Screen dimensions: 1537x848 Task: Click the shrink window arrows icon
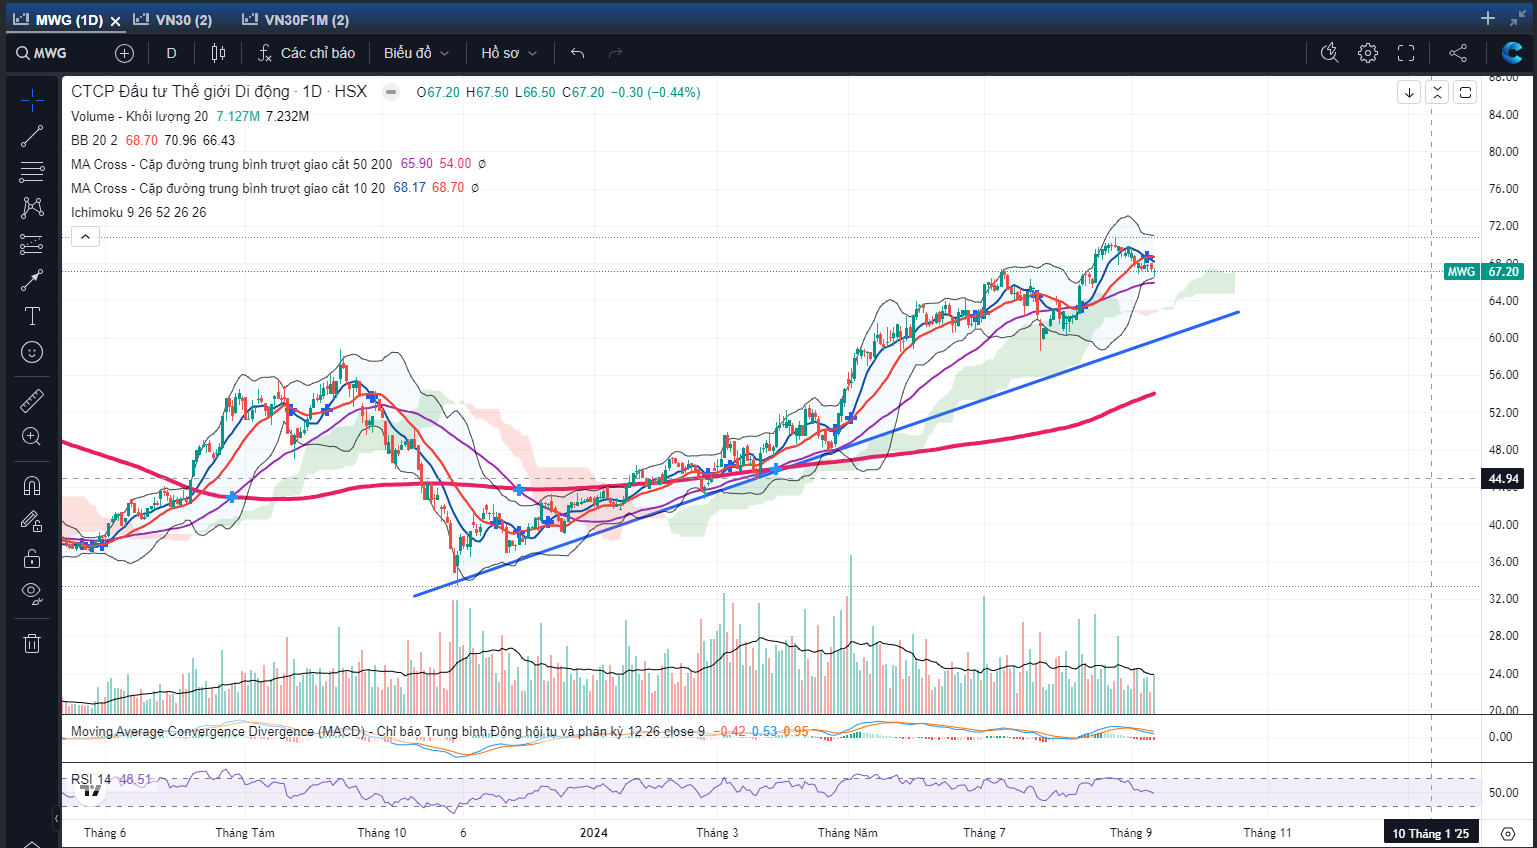point(1518,18)
